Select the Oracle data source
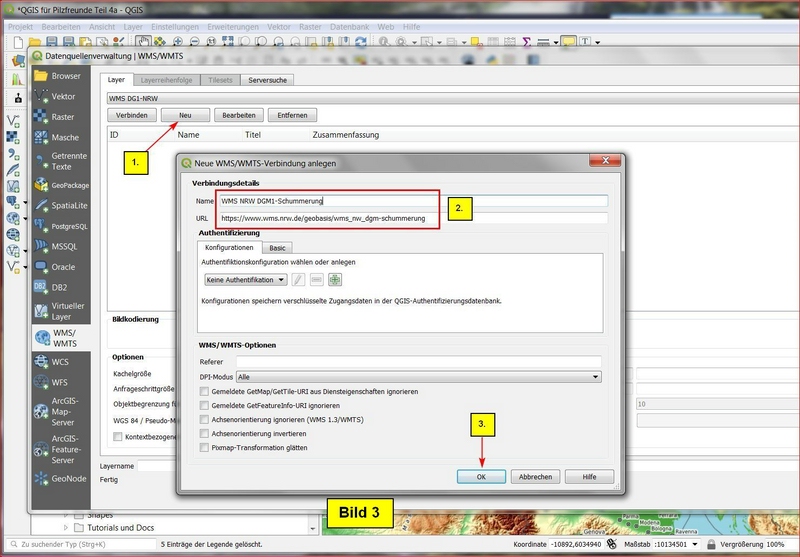The height and width of the screenshot is (557, 800). coord(61,267)
